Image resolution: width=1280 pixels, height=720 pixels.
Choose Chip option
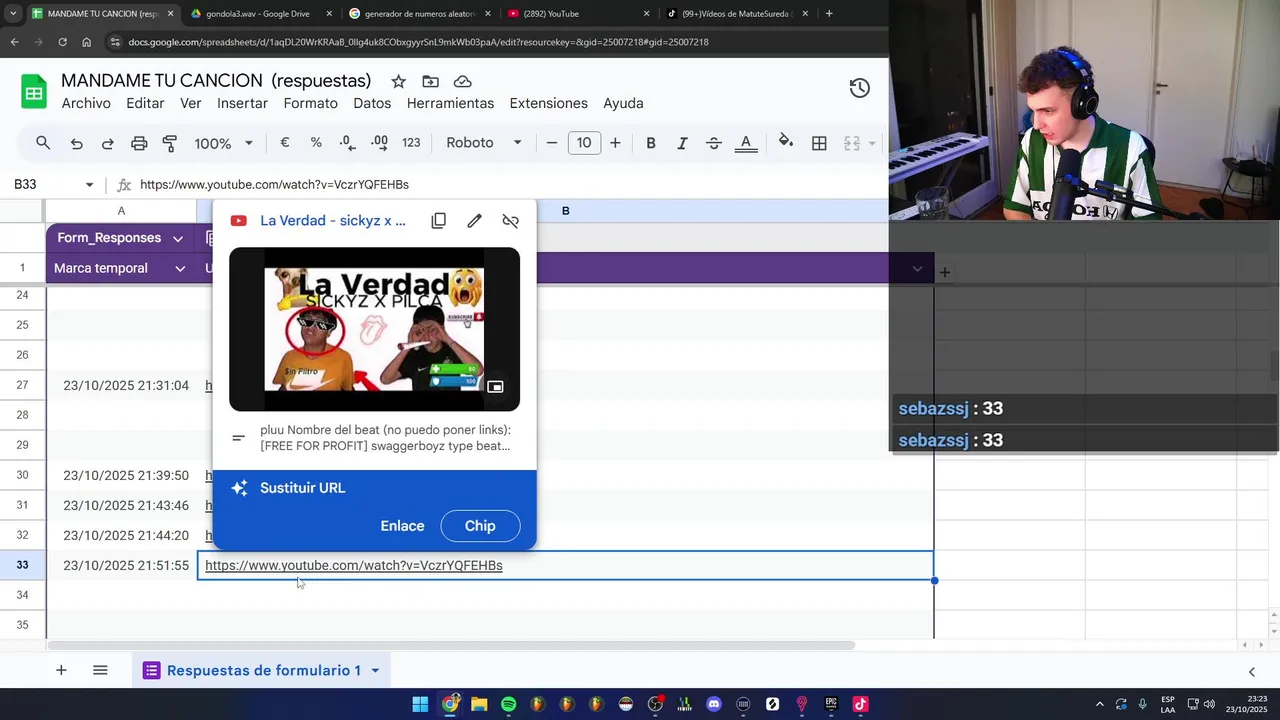tap(480, 526)
